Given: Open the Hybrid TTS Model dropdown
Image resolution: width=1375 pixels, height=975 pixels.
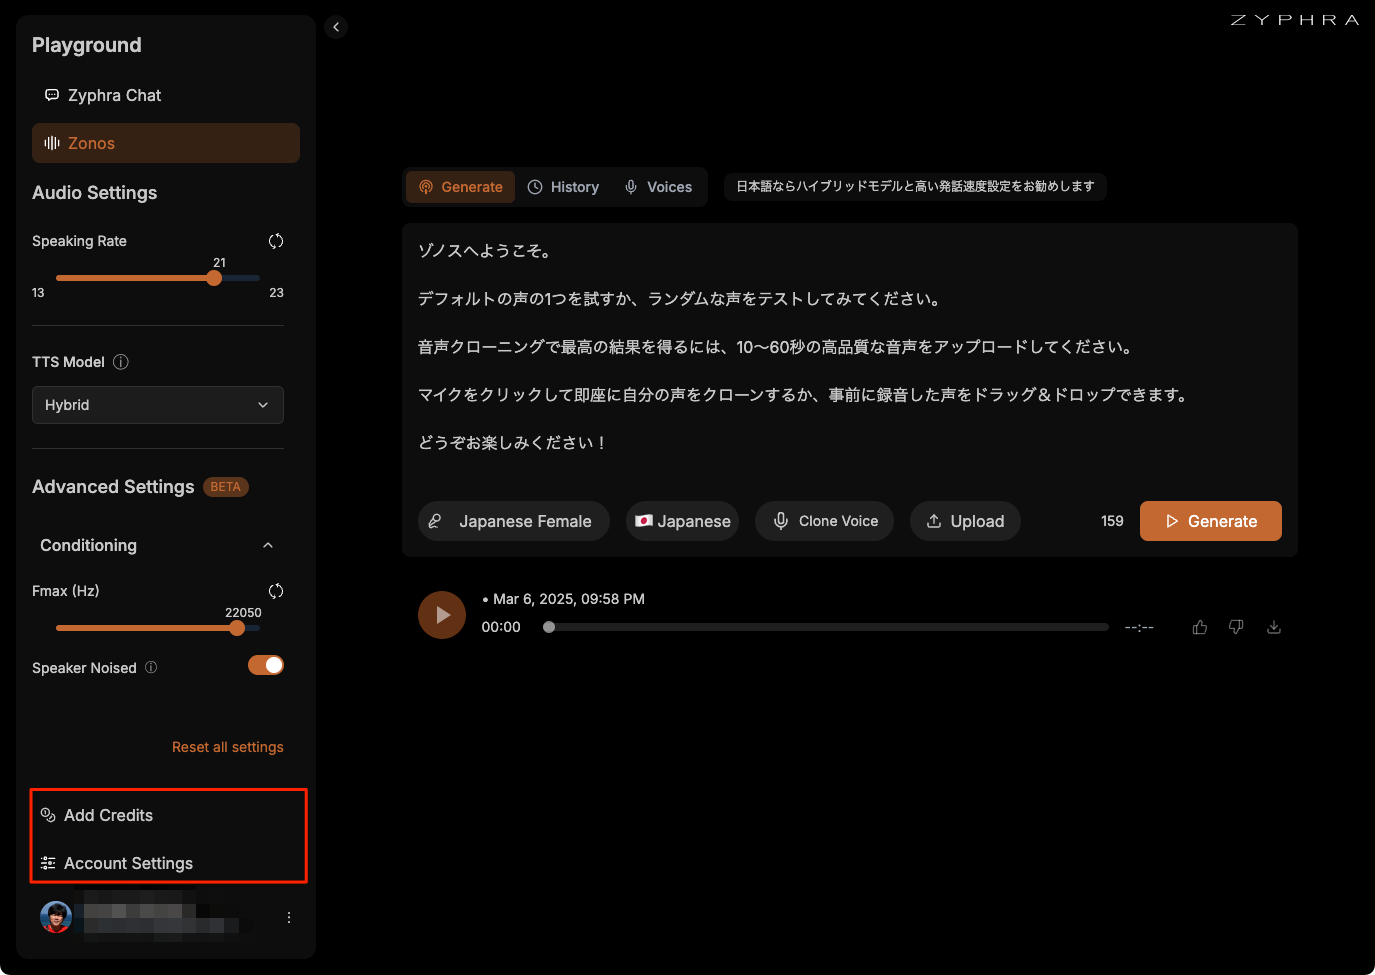Looking at the screenshot, I should [x=158, y=405].
